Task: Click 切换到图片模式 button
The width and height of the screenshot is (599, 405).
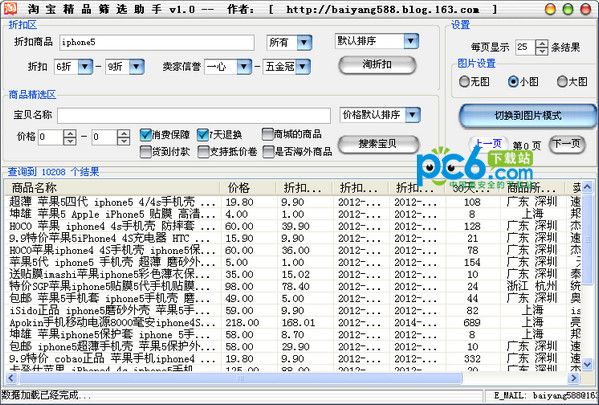Action: [528, 116]
